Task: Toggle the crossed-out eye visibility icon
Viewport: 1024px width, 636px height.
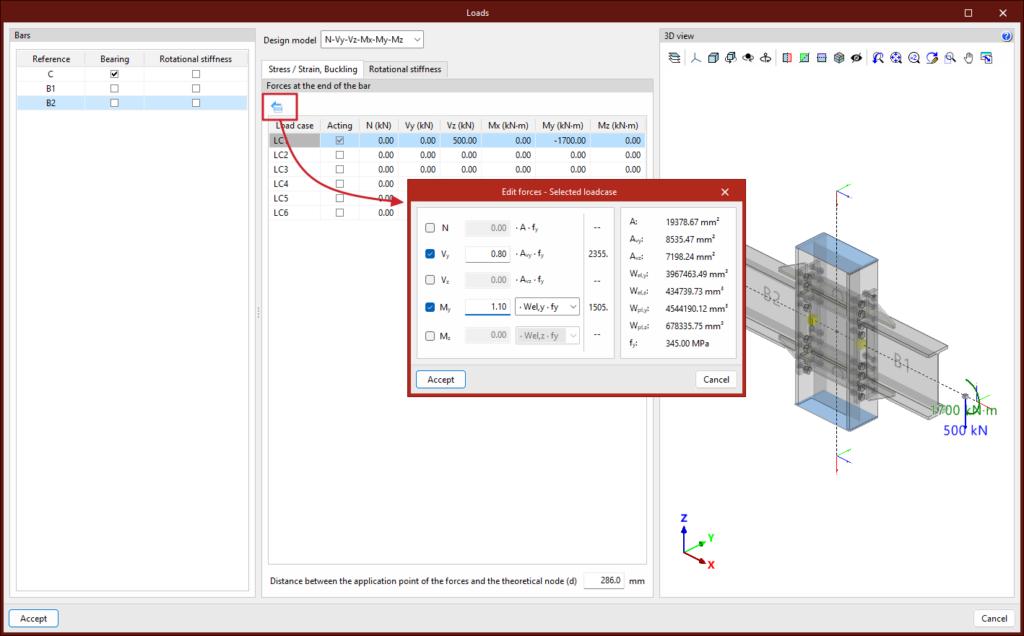Action: [x=856, y=58]
